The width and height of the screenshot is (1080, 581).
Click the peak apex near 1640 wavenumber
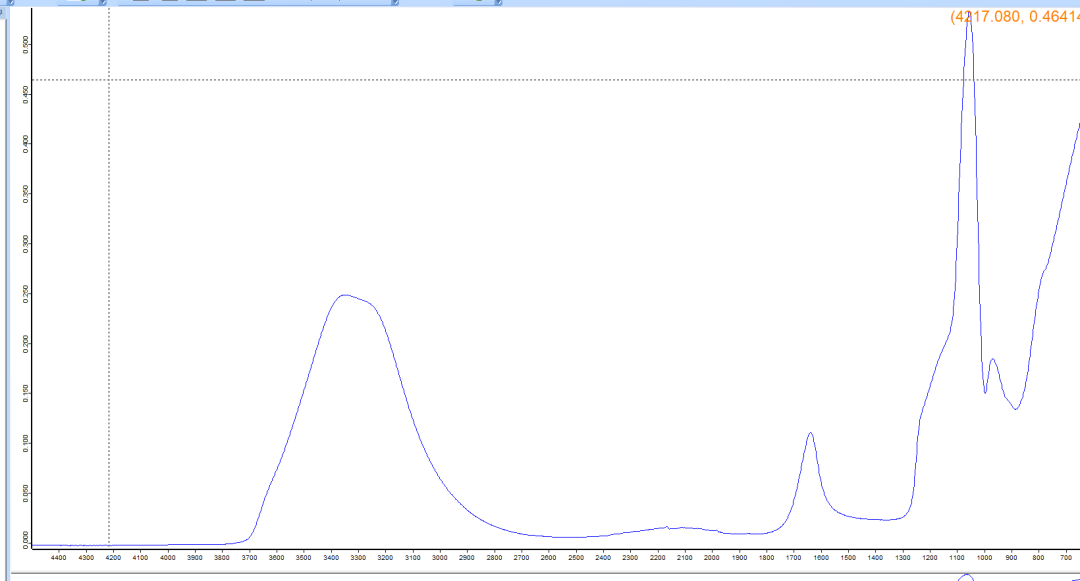coord(810,433)
